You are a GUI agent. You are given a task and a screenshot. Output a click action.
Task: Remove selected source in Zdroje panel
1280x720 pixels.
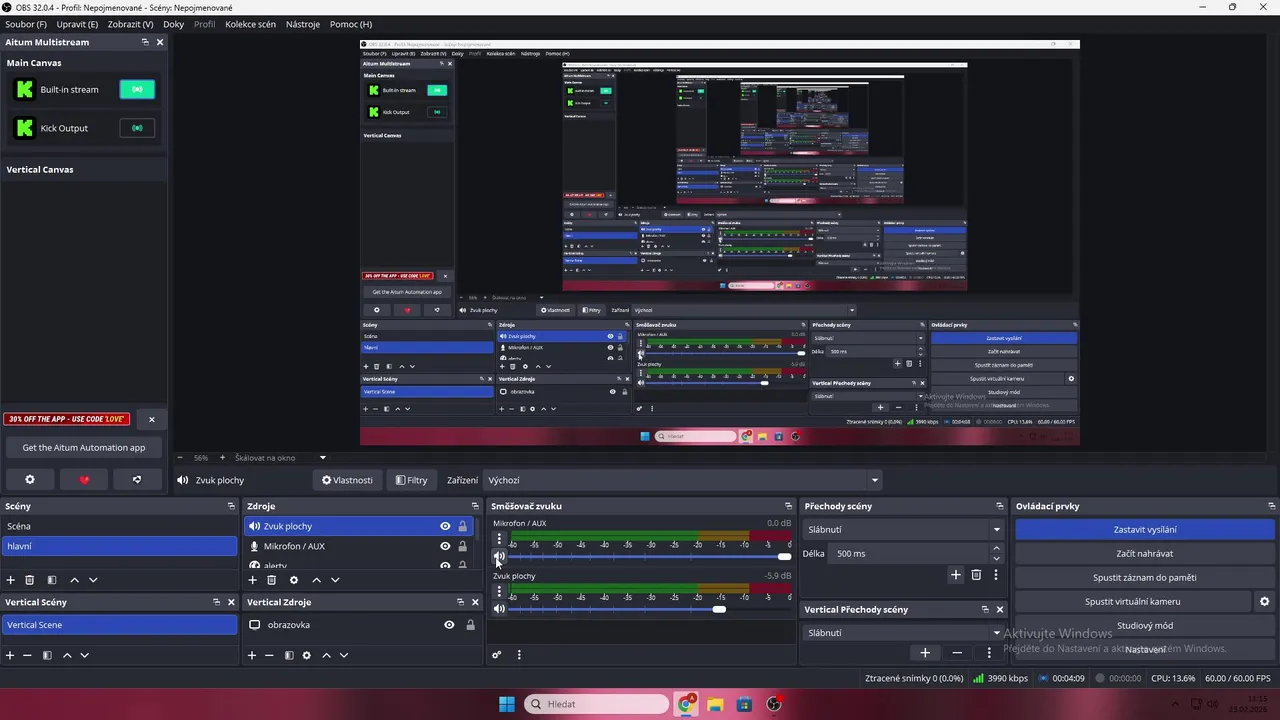pyautogui.click(x=271, y=580)
